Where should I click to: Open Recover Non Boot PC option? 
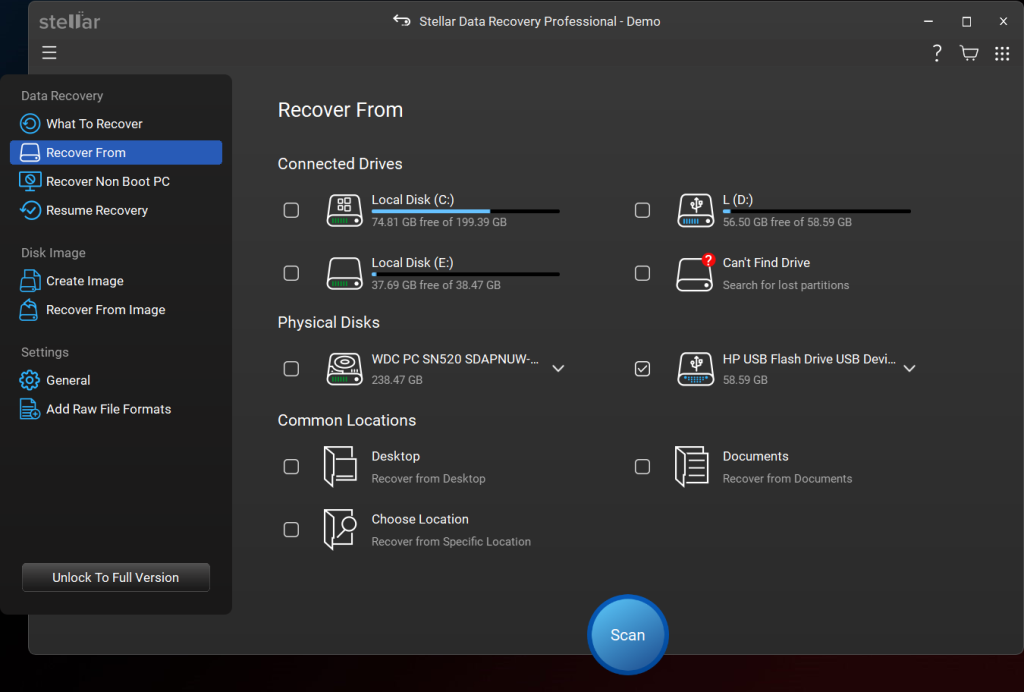(x=116, y=181)
